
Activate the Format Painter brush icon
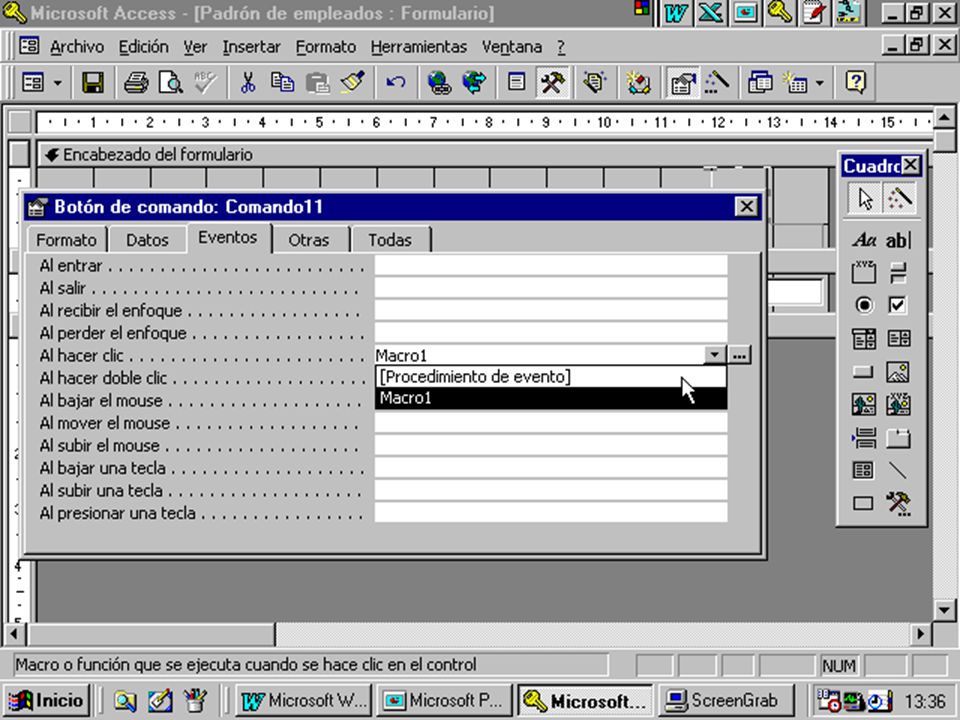(x=353, y=83)
